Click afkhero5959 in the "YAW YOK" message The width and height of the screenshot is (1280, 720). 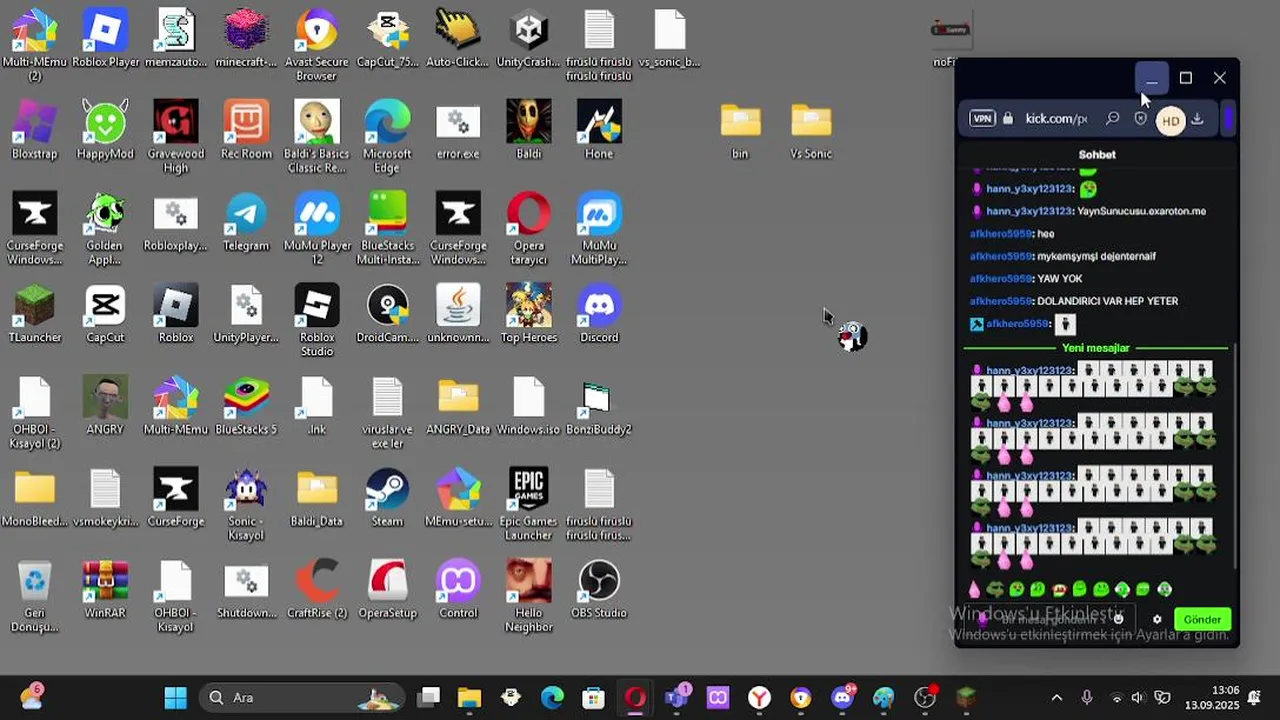[x=1001, y=279]
